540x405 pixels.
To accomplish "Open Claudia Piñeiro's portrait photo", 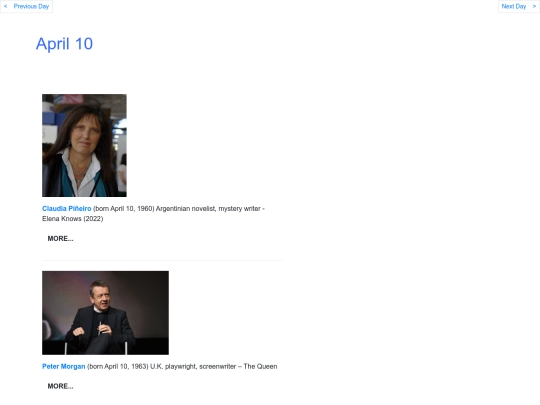I will [84, 145].
